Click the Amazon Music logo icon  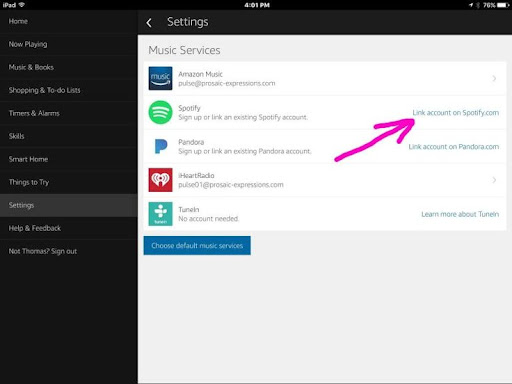[x=160, y=78]
